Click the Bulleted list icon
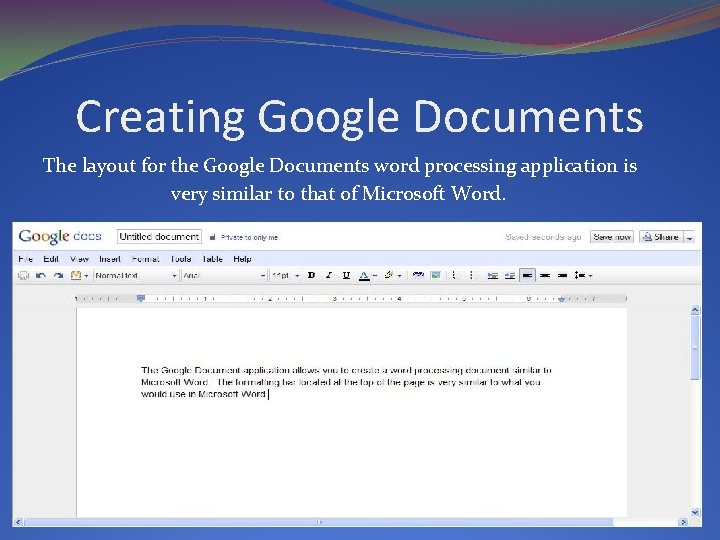720x540 pixels. click(x=471, y=276)
